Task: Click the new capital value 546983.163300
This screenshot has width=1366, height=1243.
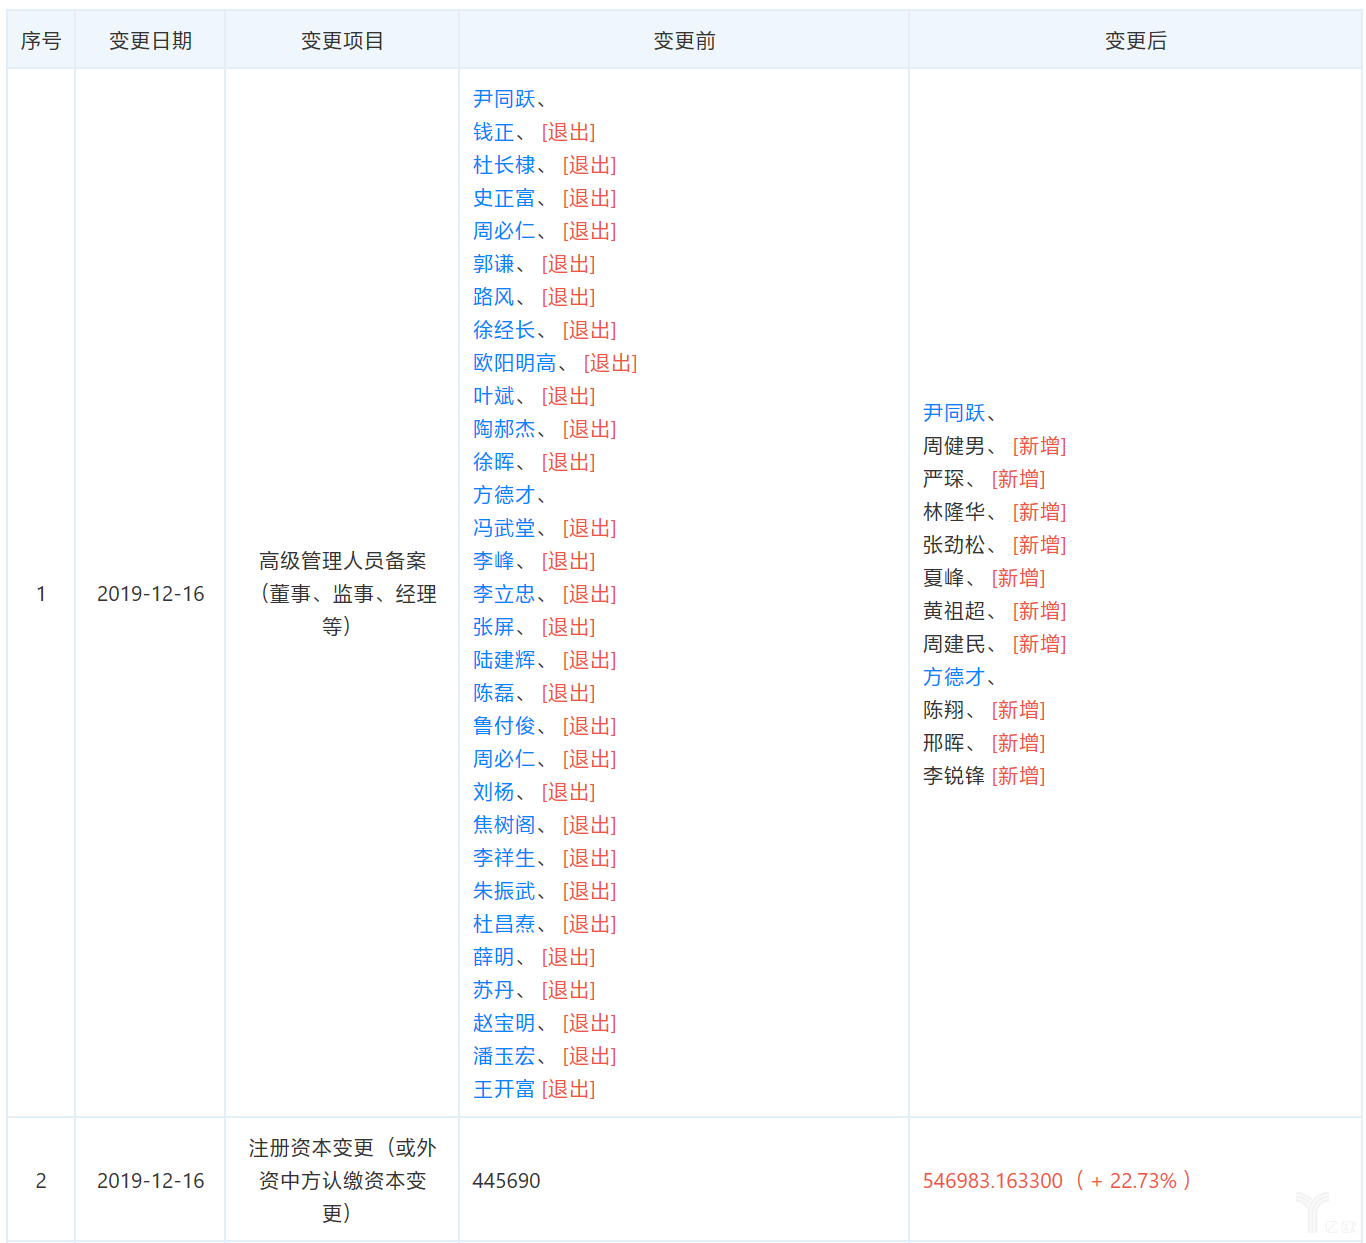Action: pyautogui.click(x=993, y=1181)
